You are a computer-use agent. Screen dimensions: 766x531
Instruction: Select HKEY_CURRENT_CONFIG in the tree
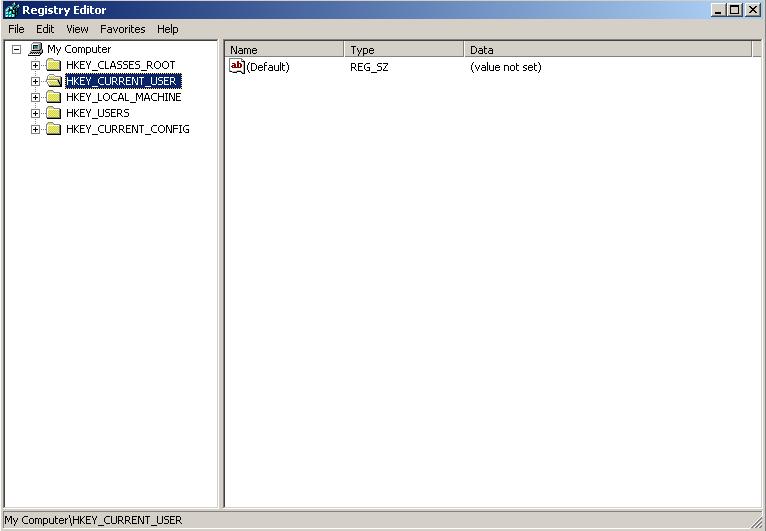click(x=128, y=129)
